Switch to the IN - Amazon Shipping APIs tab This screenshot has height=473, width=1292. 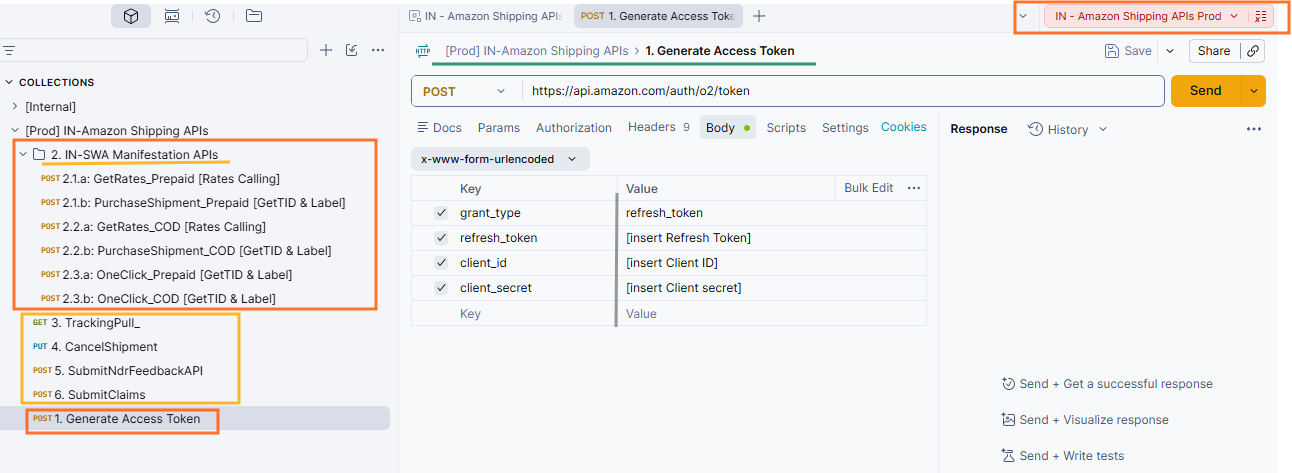486,16
